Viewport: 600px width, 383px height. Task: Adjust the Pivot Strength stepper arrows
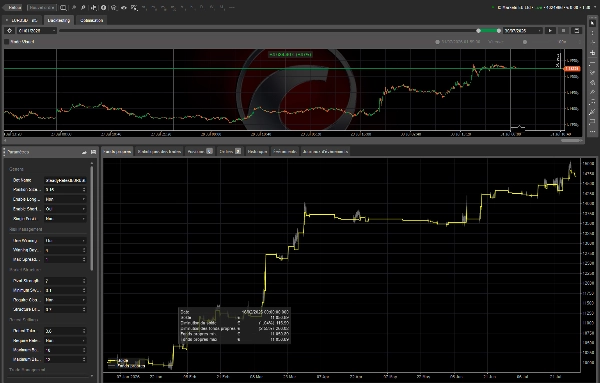(x=84, y=281)
